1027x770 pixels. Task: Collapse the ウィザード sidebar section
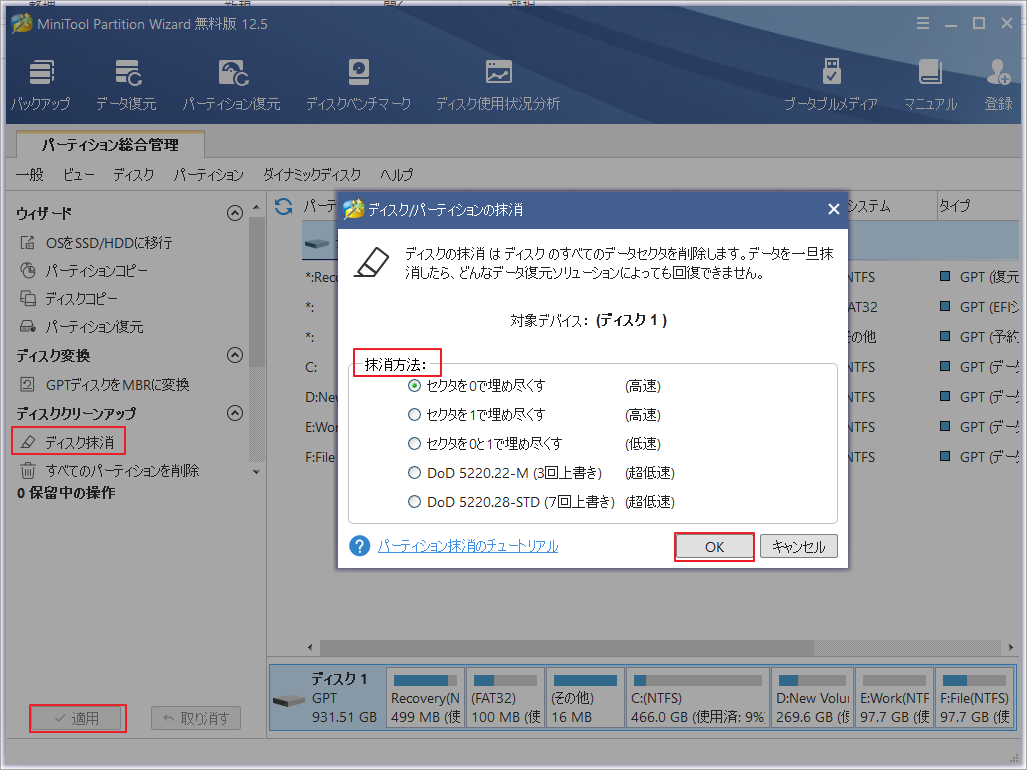235,212
